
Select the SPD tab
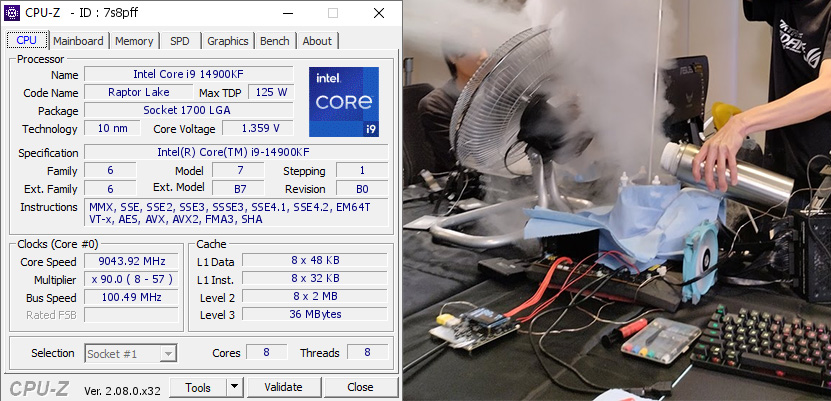[180, 41]
